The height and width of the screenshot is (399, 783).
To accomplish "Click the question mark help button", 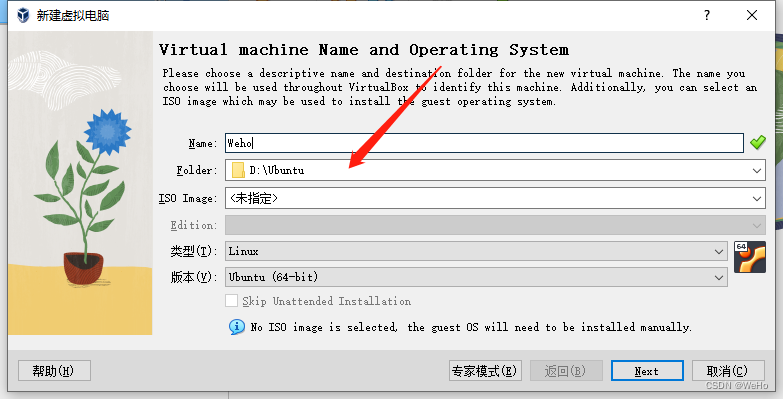I will coord(707,15).
